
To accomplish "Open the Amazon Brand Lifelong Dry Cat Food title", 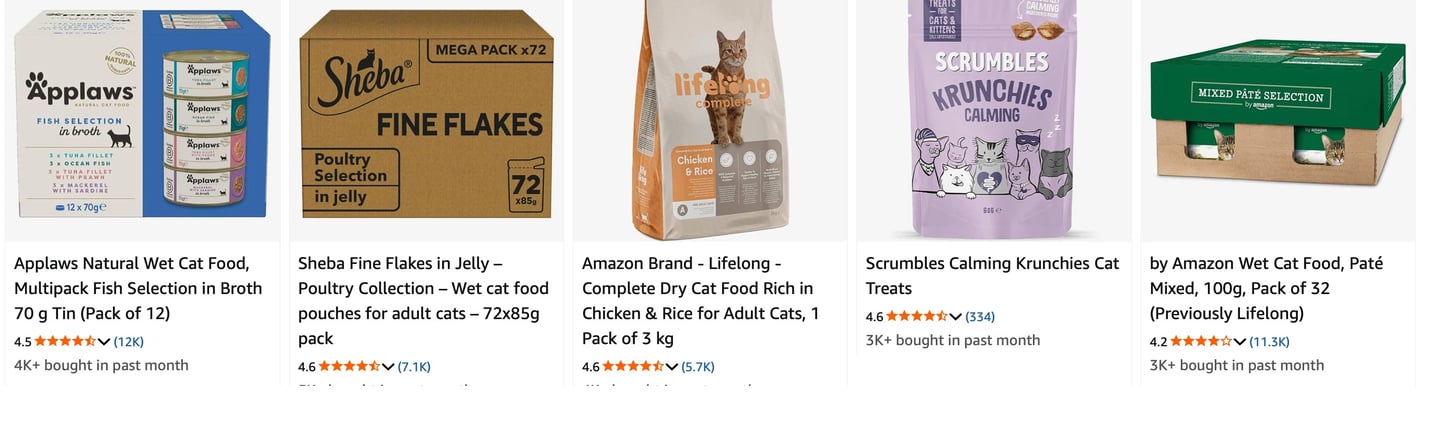I will (701, 300).
